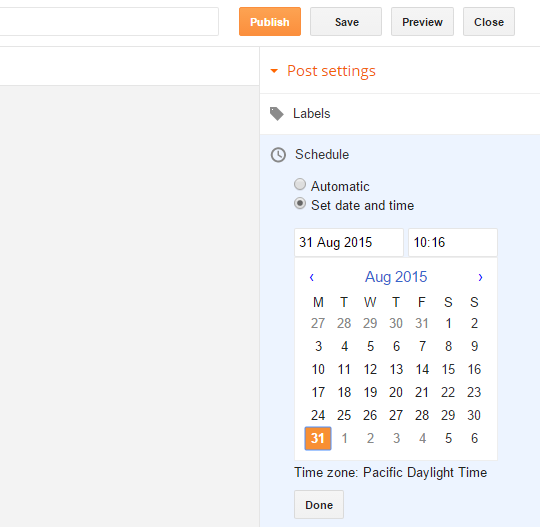The image size is (540, 527).
Task: Select the Automatic schedule option
Action: click(x=300, y=184)
